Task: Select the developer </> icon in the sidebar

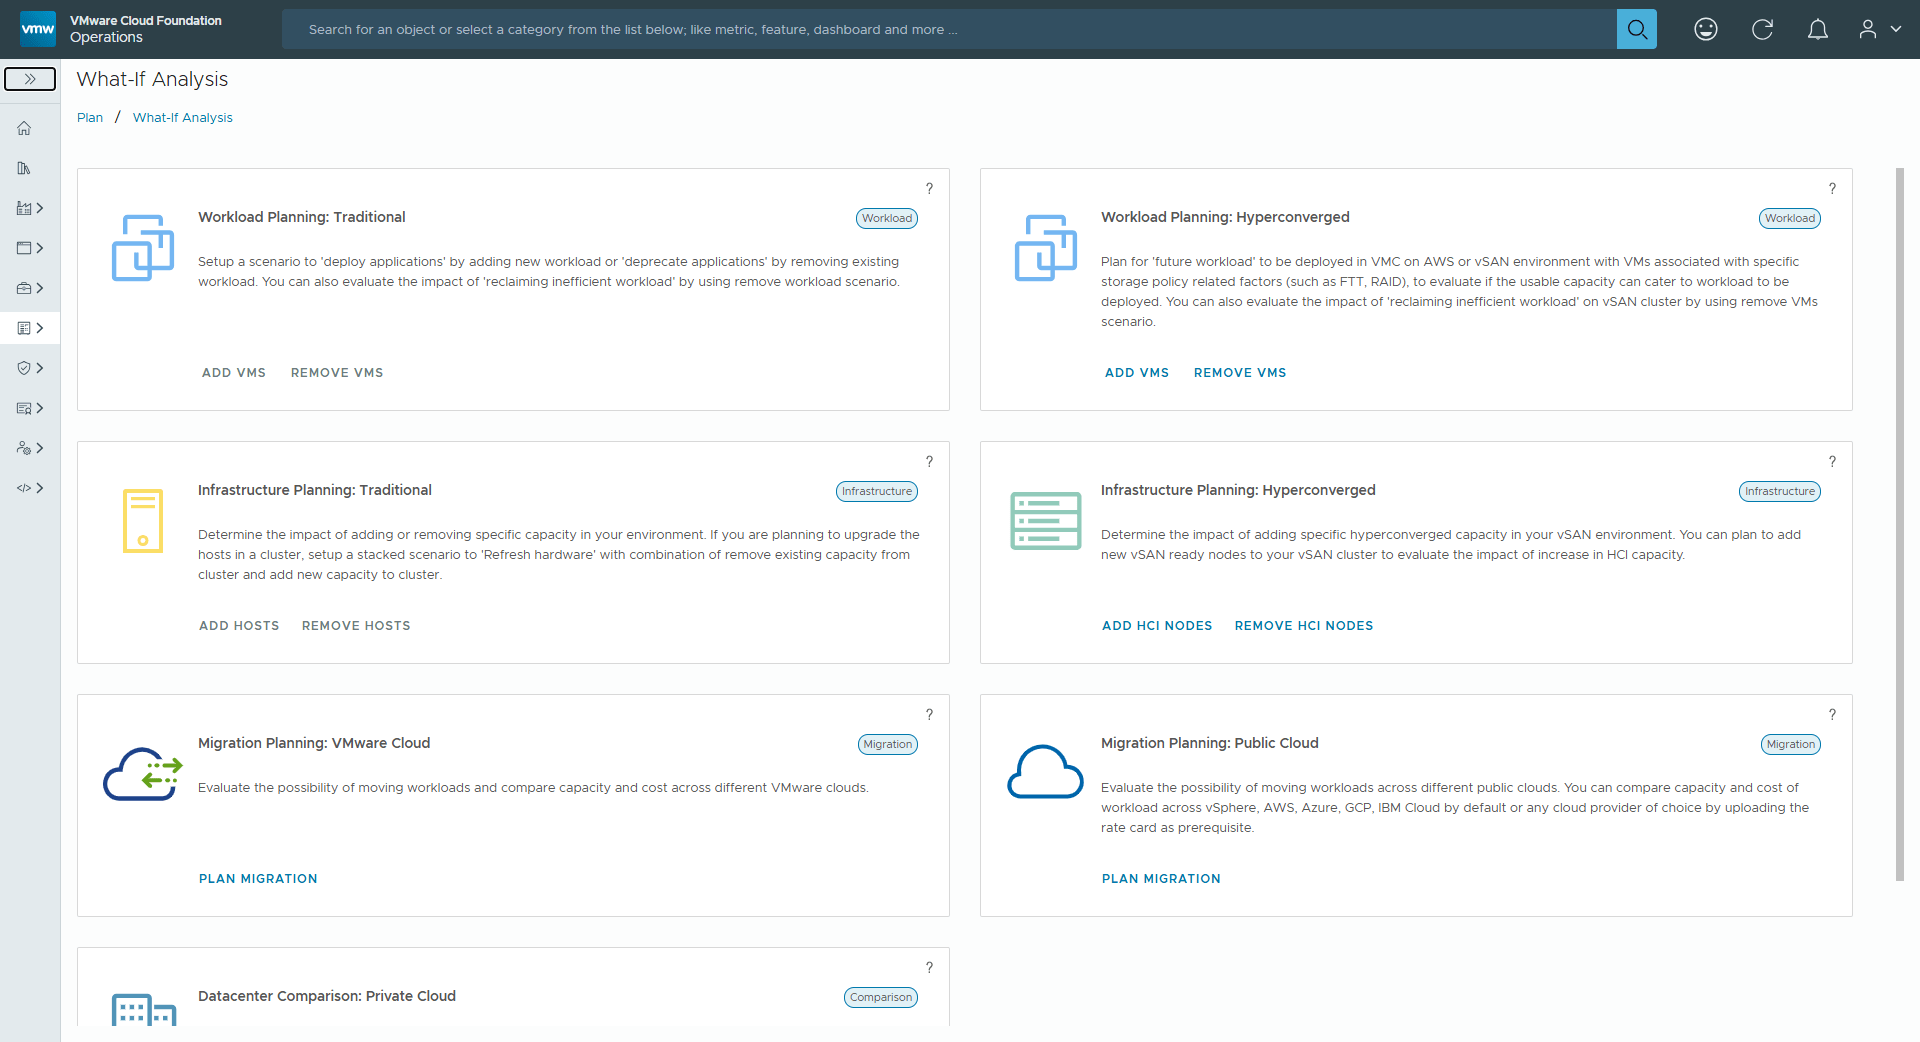Action: point(26,488)
